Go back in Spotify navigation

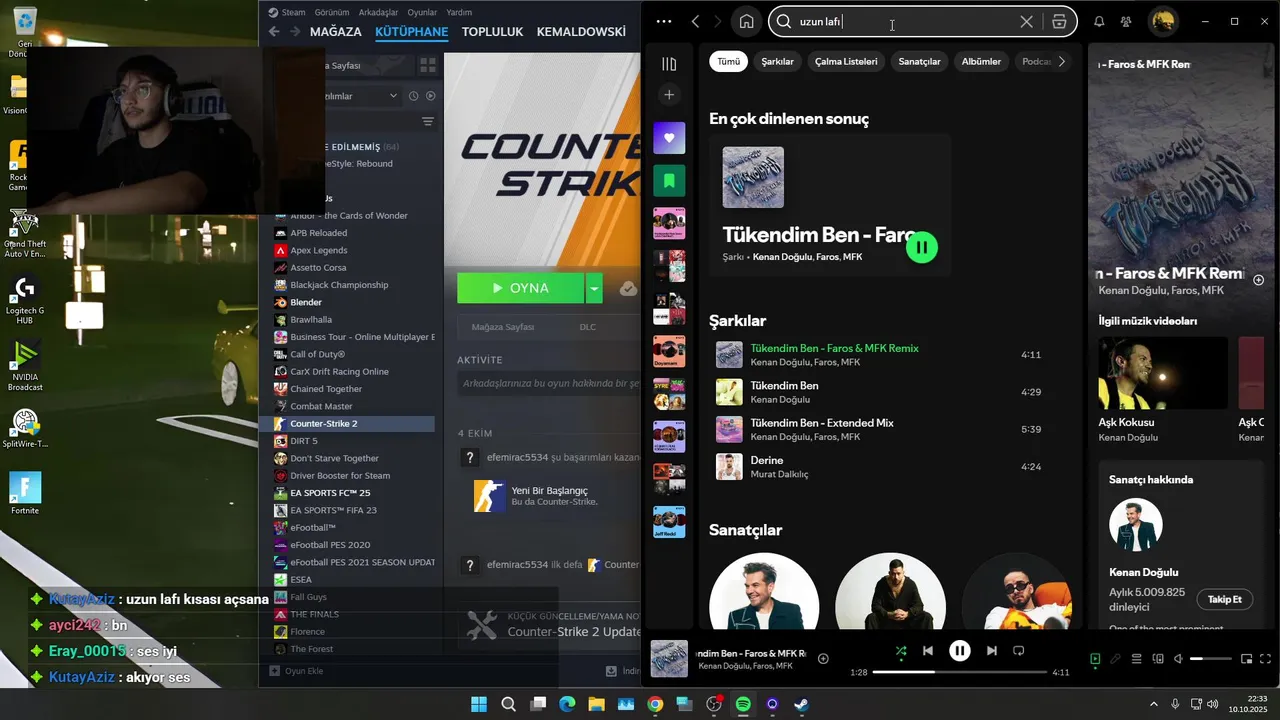(x=696, y=22)
